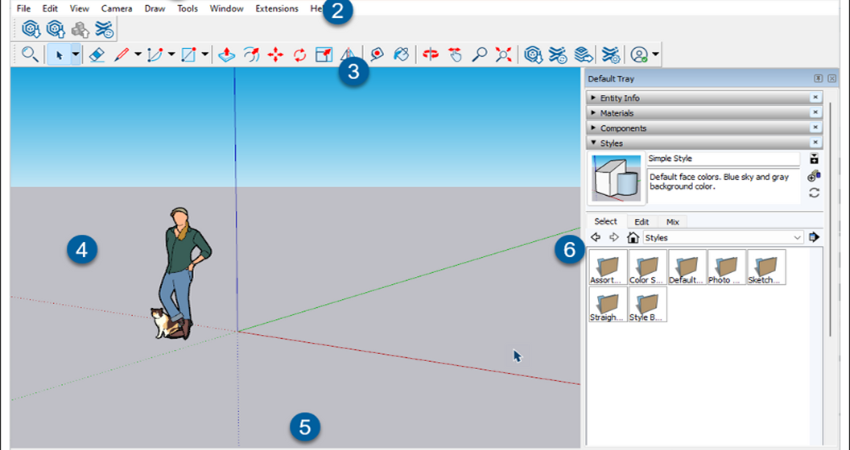This screenshot has width=850, height=450.
Task: Open the Photo Modeling folder
Action: 727,267
